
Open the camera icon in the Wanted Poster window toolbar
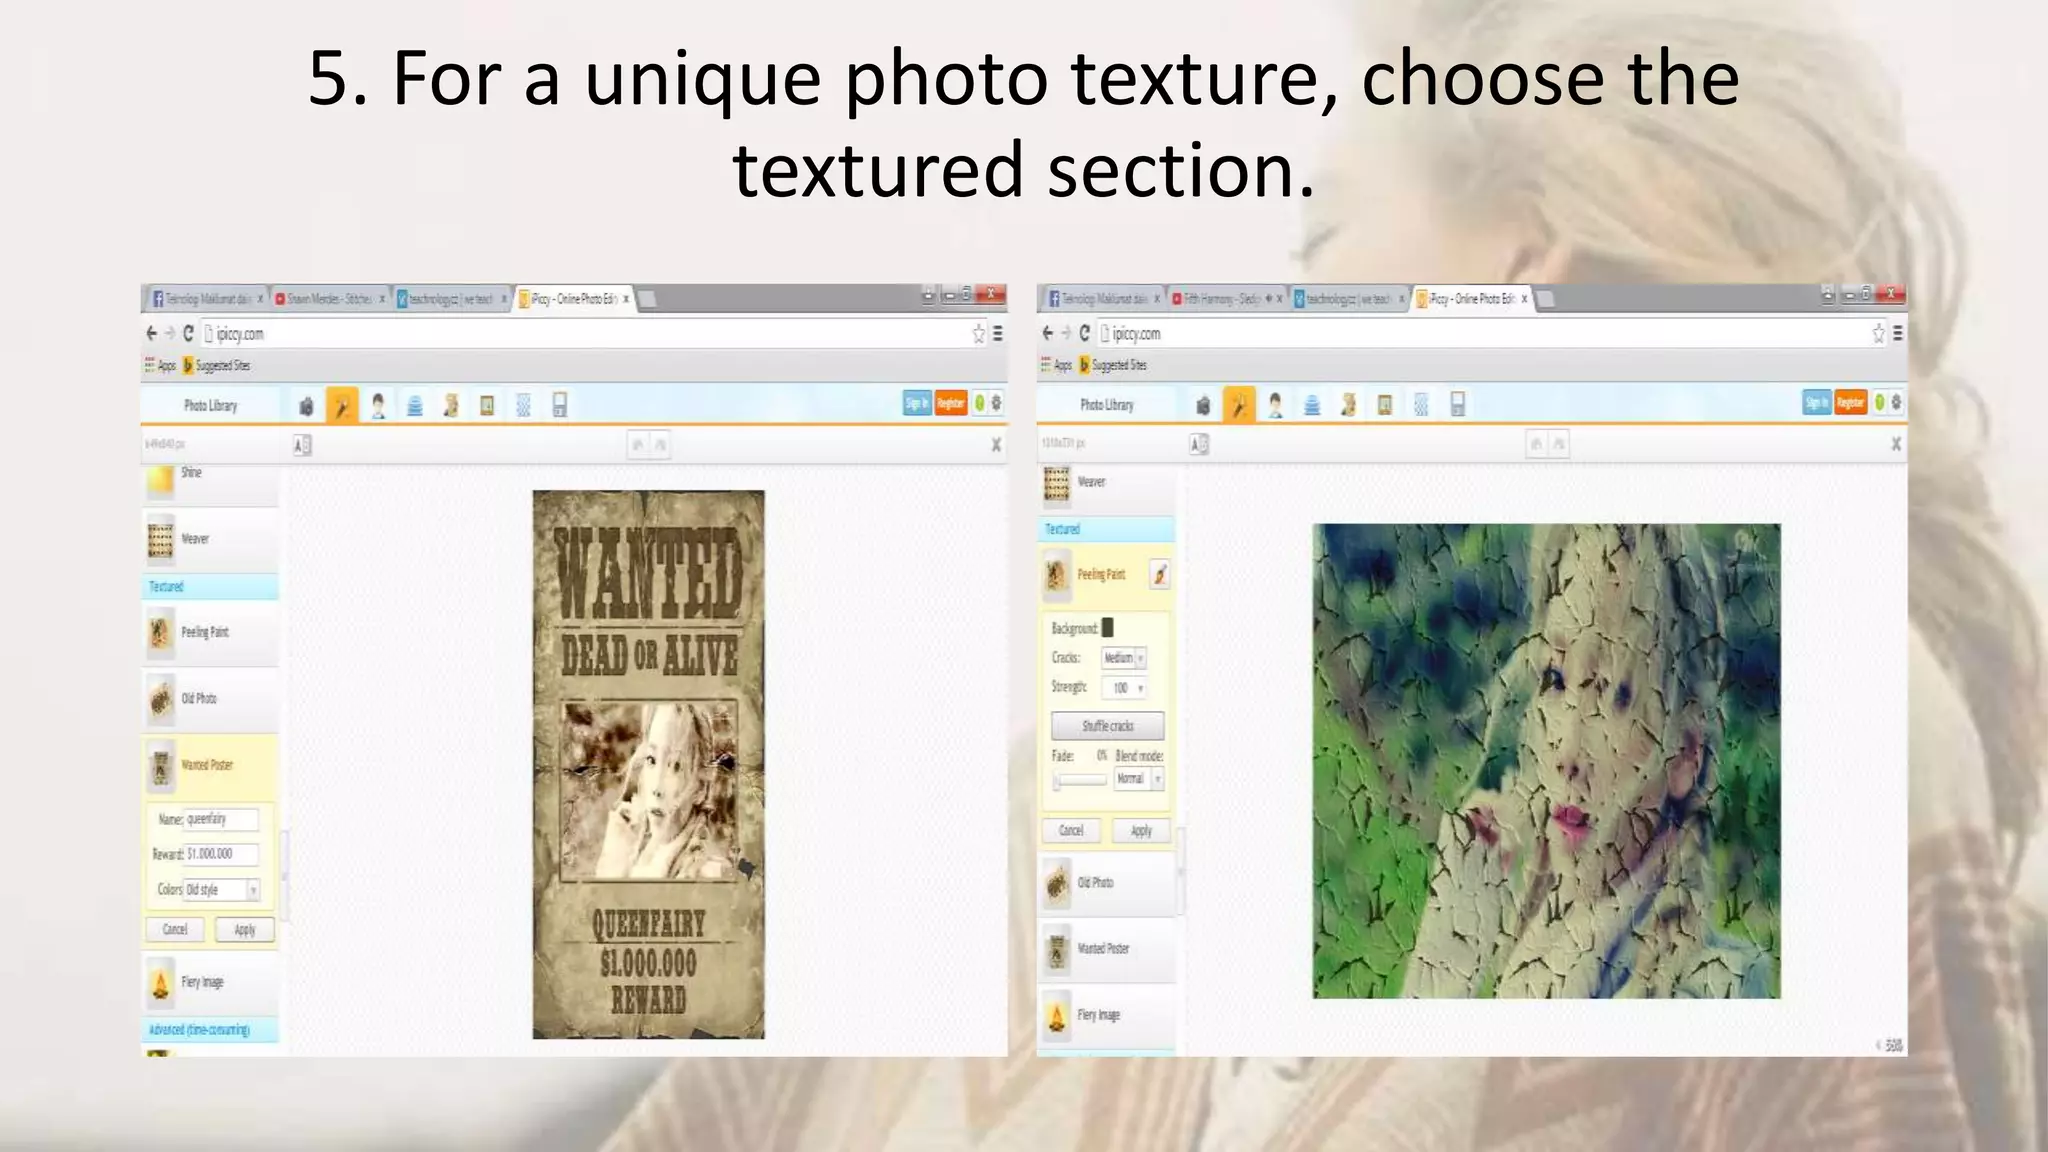click(x=306, y=405)
